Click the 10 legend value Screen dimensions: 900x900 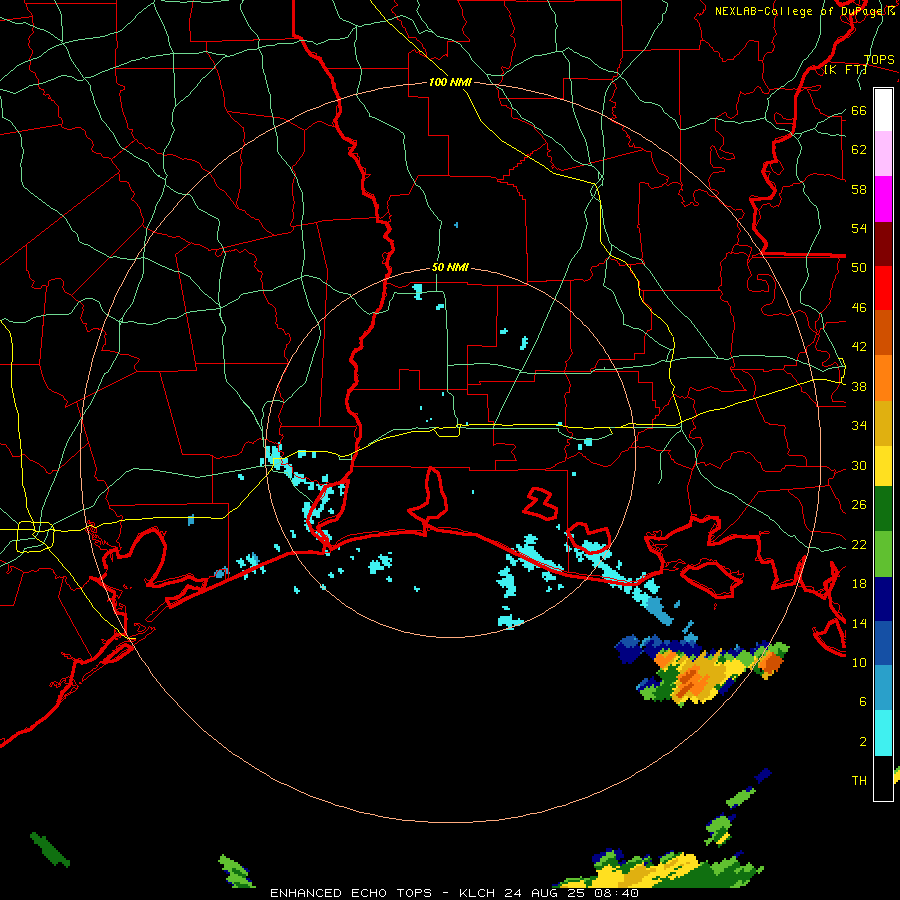tap(859, 662)
